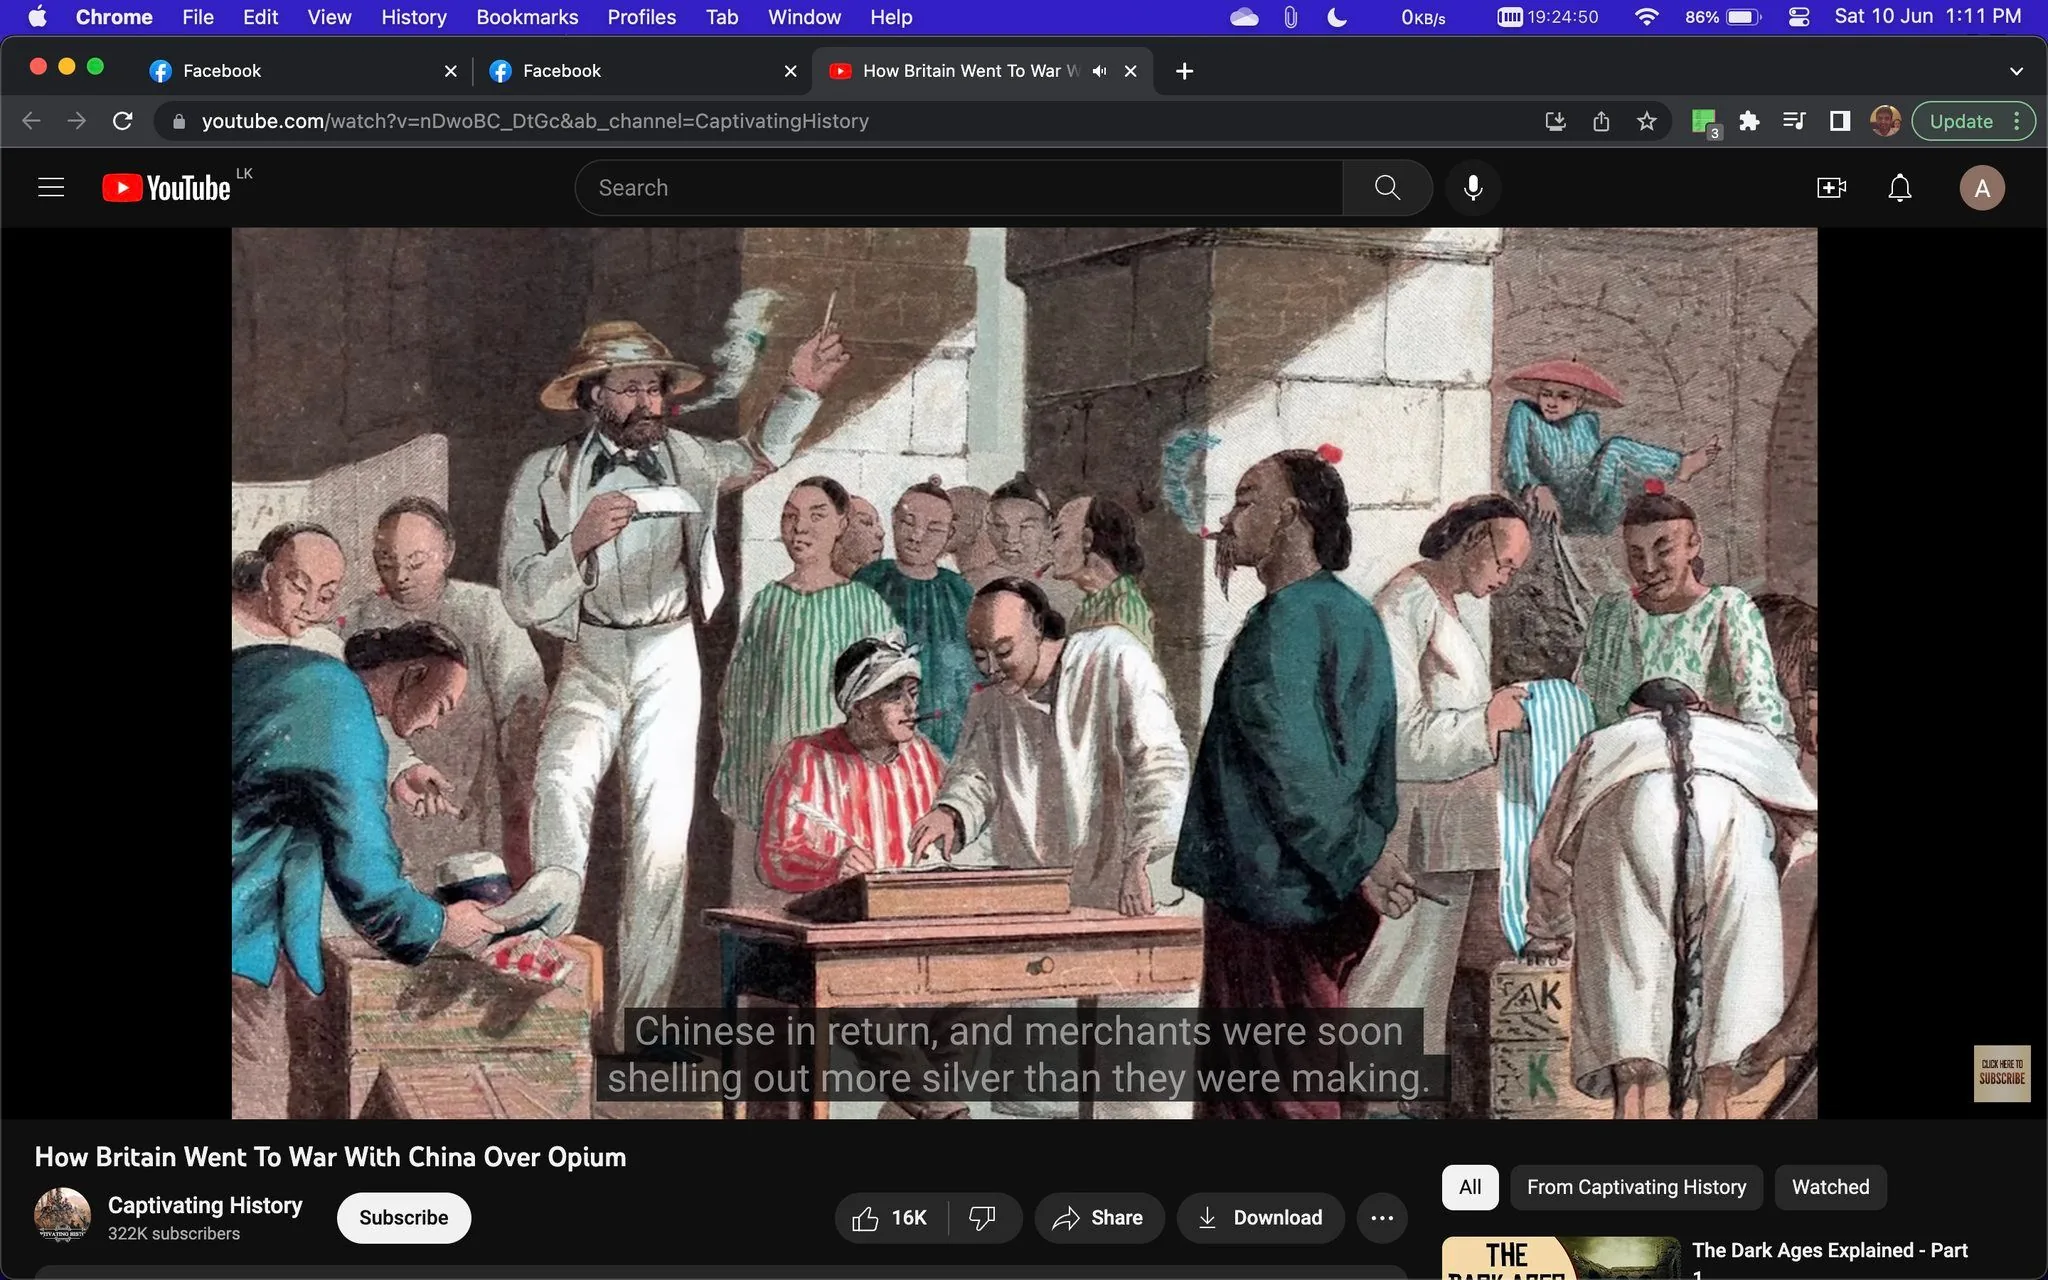2048x1280 pixels.
Task: Open the YouTube hamburger menu
Action: (x=50, y=186)
